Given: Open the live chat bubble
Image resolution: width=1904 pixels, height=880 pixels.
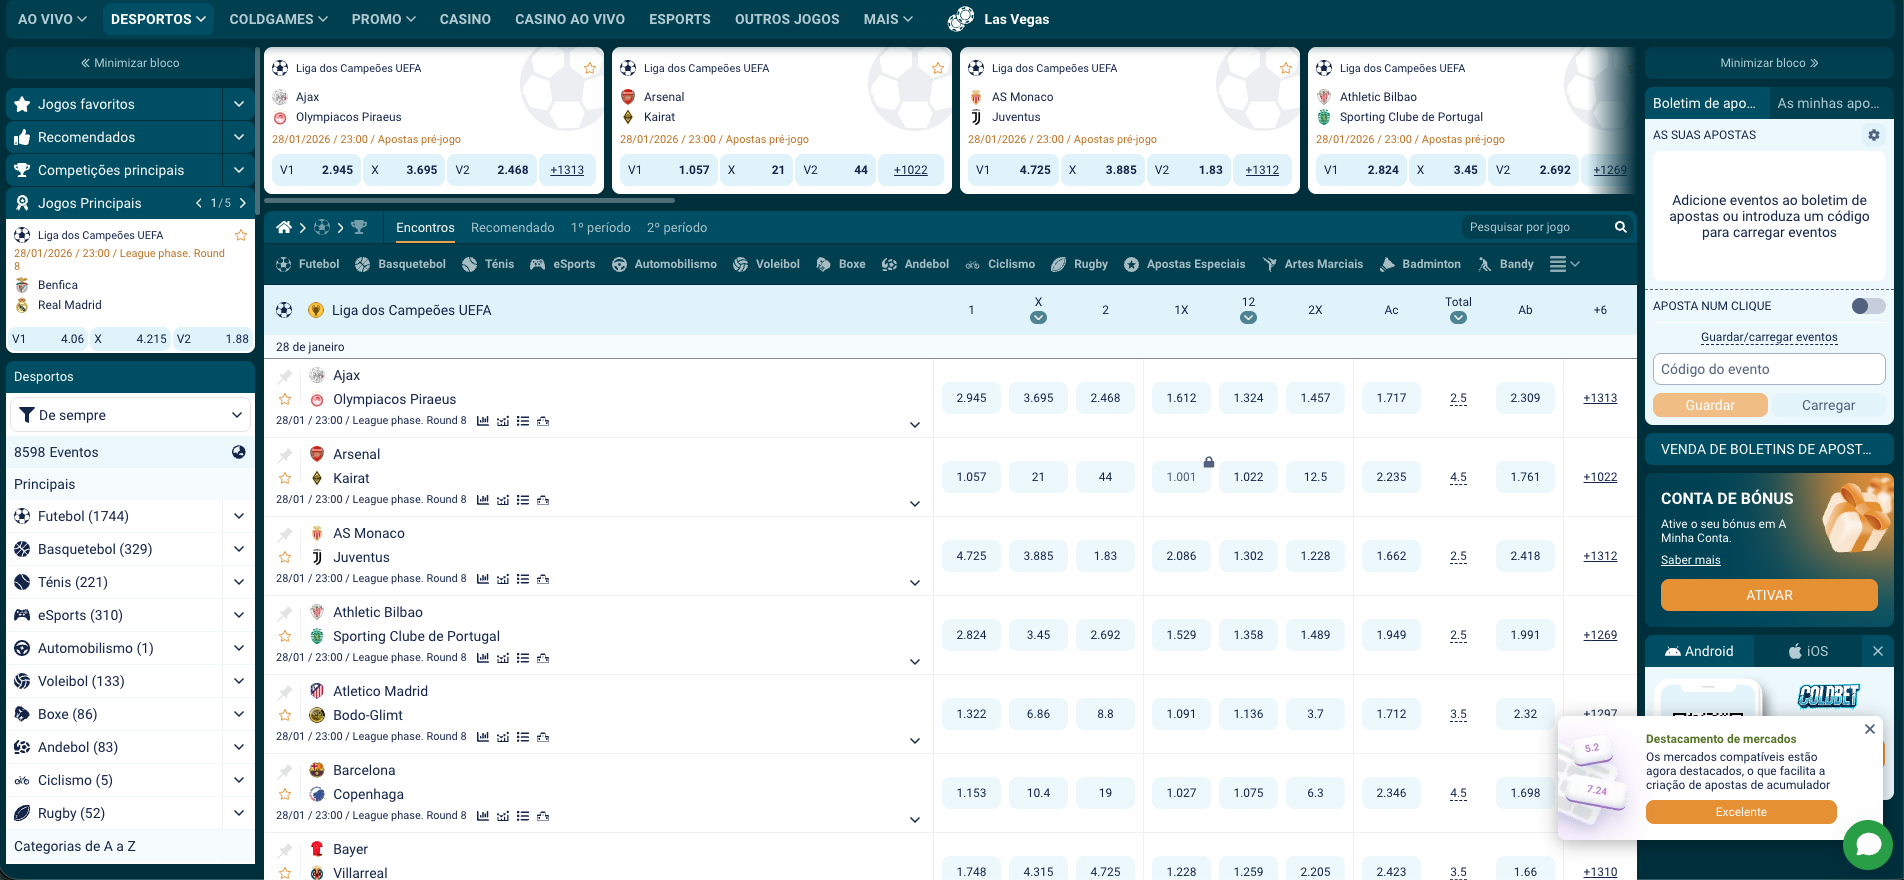Looking at the screenshot, I should pyautogui.click(x=1868, y=845).
